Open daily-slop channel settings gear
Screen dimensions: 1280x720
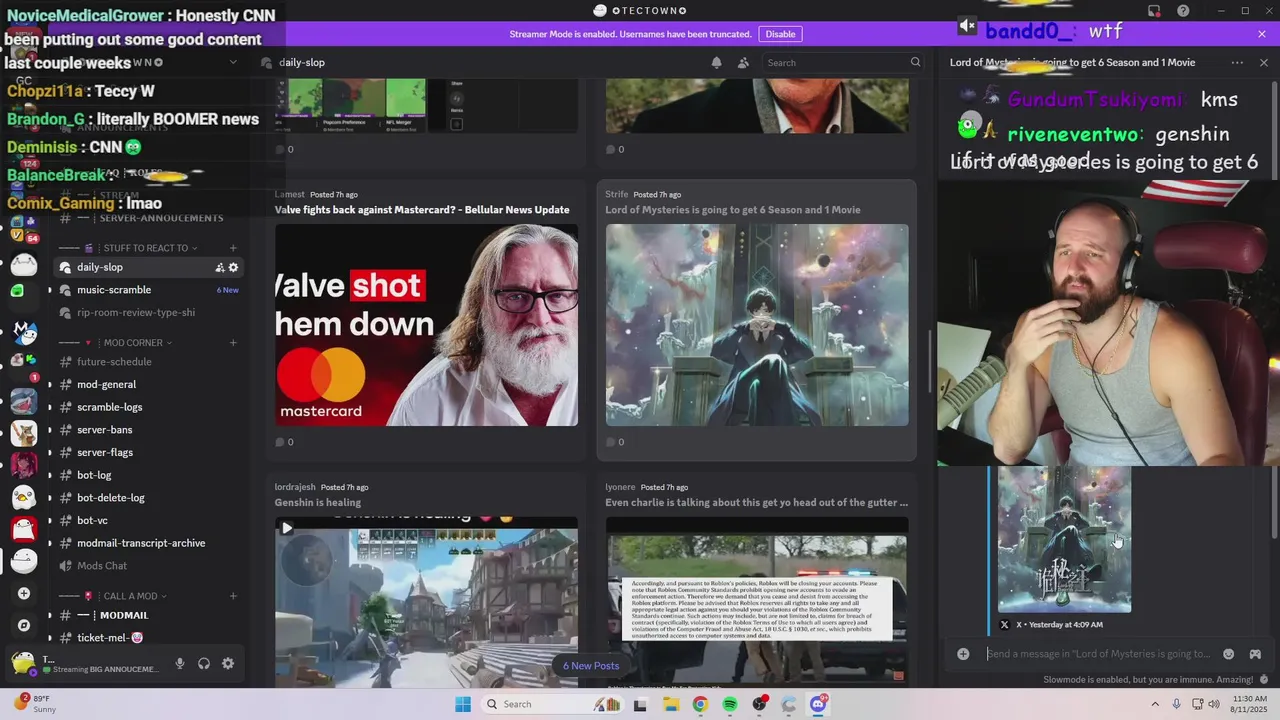click(x=234, y=267)
